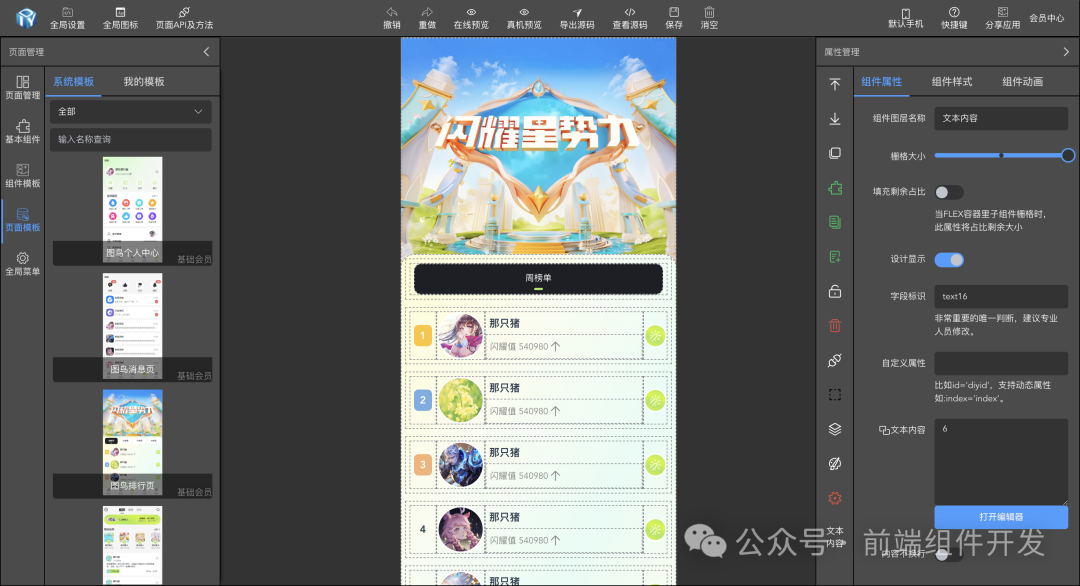This screenshot has width=1080, height=586.
Task: Collapse the 属性管理 right panel chevron
Action: (x=1066, y=52)
